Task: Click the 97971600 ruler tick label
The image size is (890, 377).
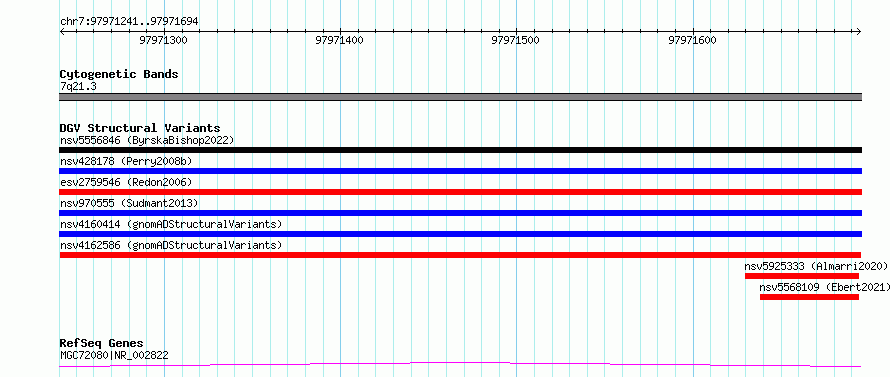Action: point(692,41)
